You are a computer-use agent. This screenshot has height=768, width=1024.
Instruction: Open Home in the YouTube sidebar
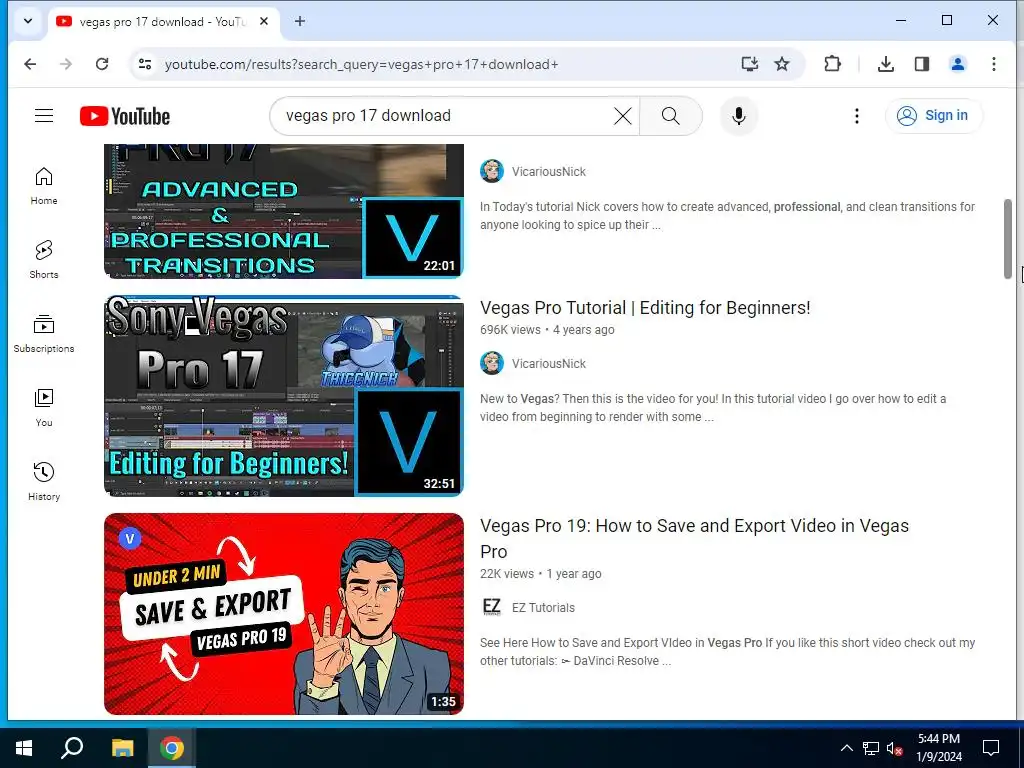[44, 185]
